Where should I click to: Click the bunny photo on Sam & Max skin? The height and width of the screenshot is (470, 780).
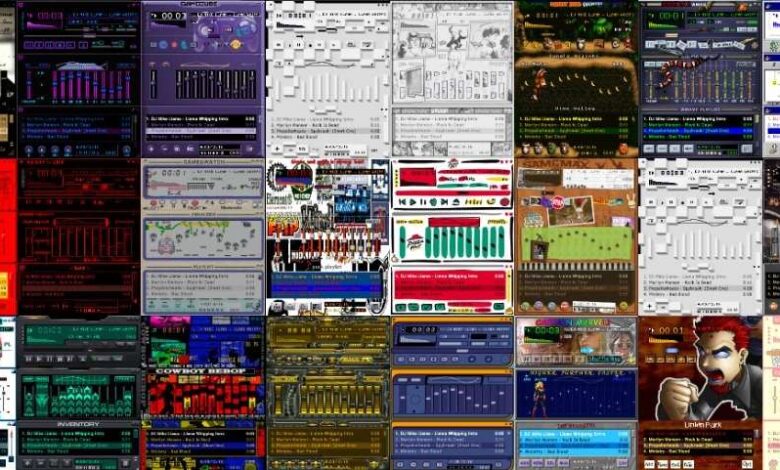click(x=571, y=210)
